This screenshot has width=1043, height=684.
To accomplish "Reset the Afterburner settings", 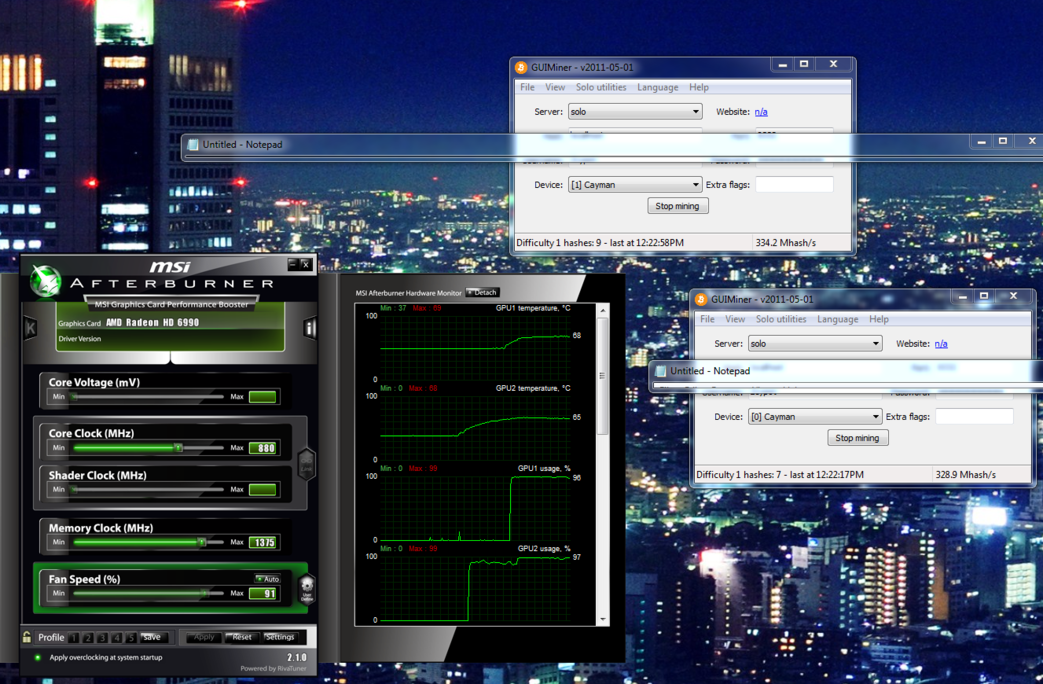I will [x=241, y=637].
